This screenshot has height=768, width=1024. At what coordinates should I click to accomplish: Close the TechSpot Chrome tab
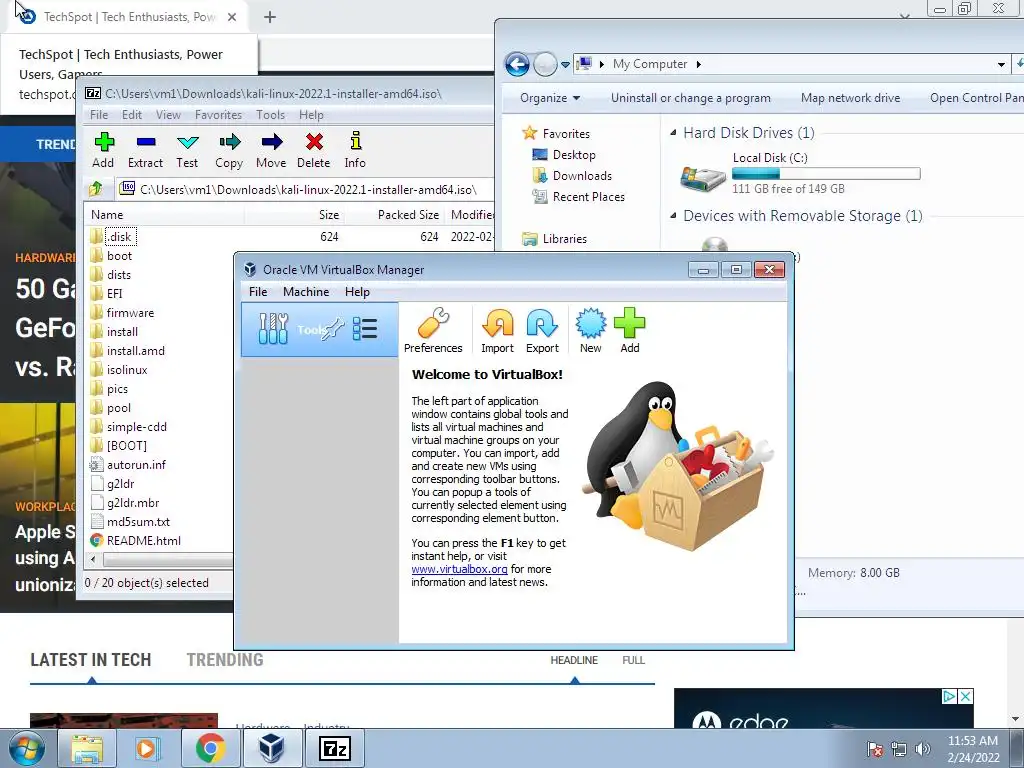pyautogui.click(x=232, y=17)
